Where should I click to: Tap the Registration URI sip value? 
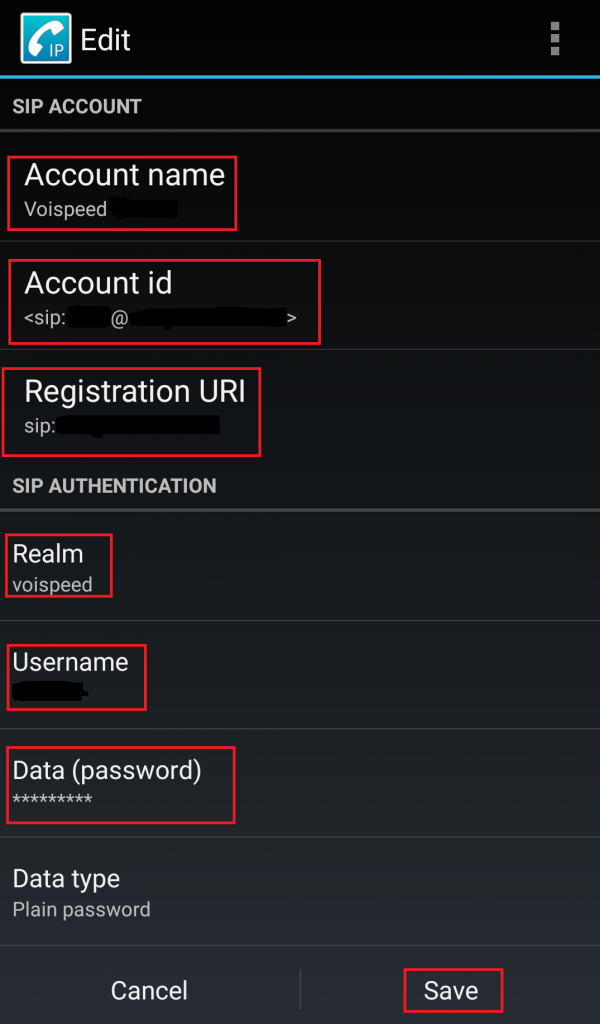click(x=122, y=426)
